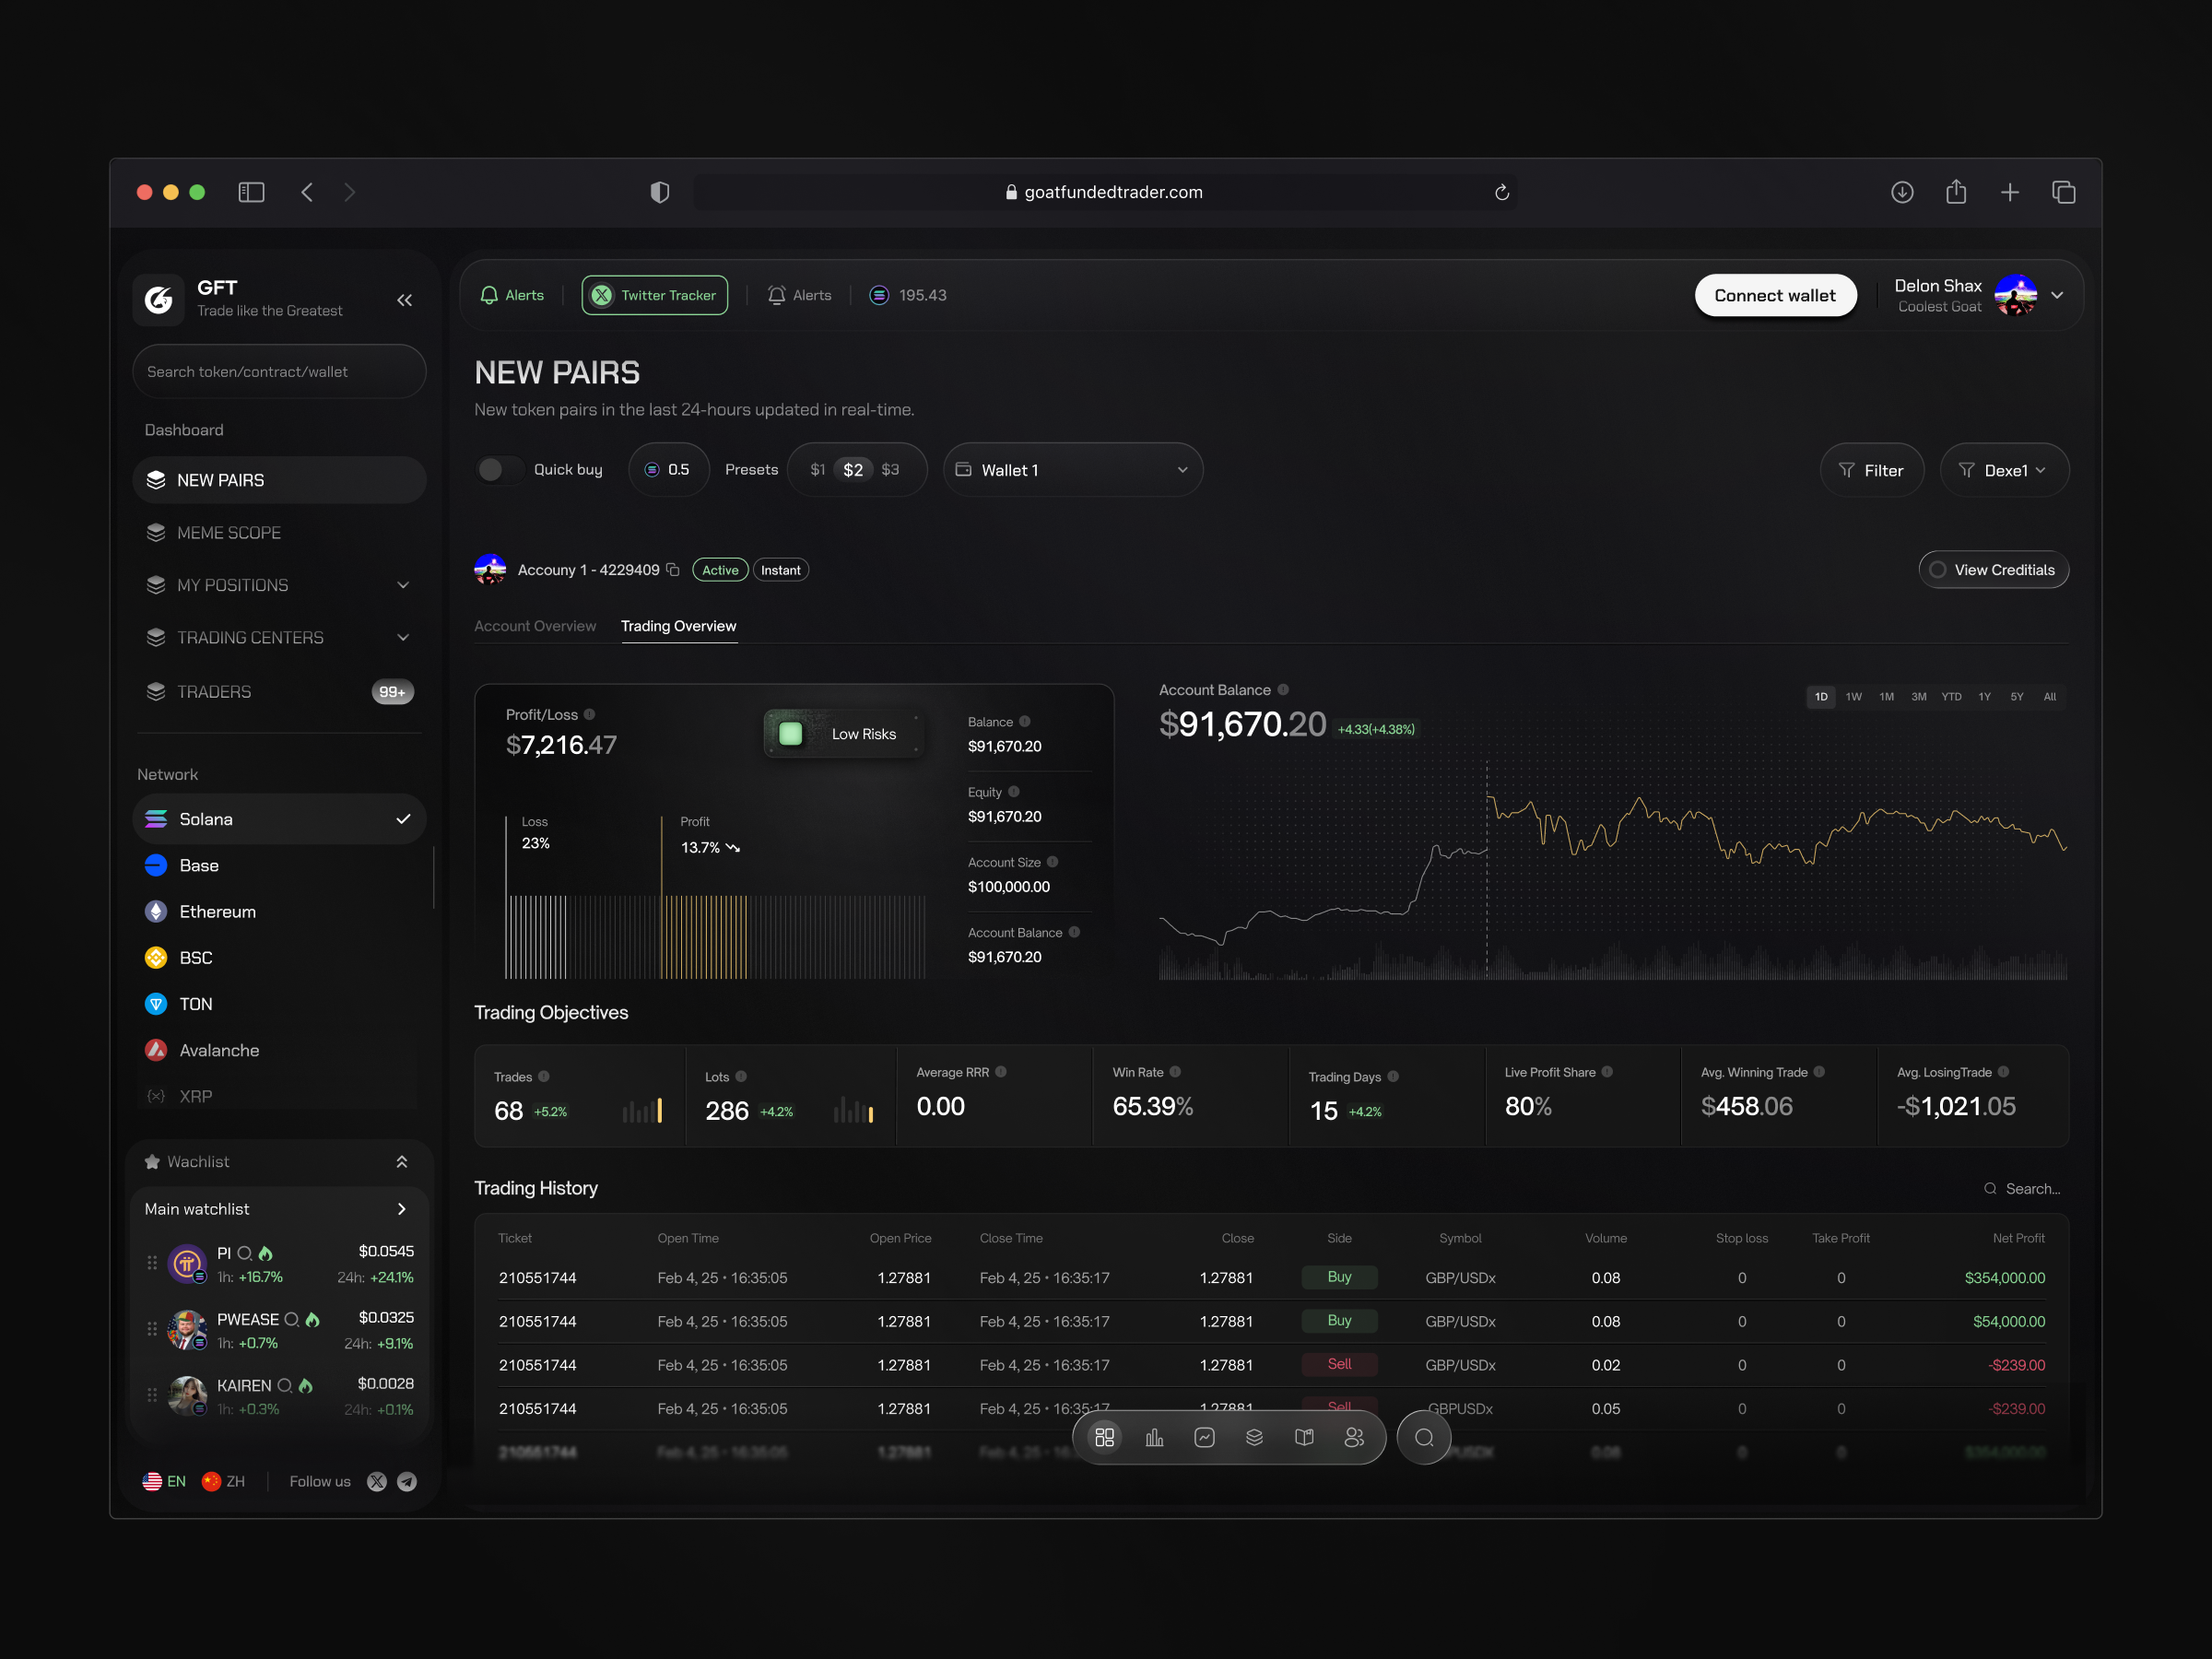Click the traders people icon in bottom toolbar
Viewport: 2212px width, 1659px height.
[x=1355, y=1437]
